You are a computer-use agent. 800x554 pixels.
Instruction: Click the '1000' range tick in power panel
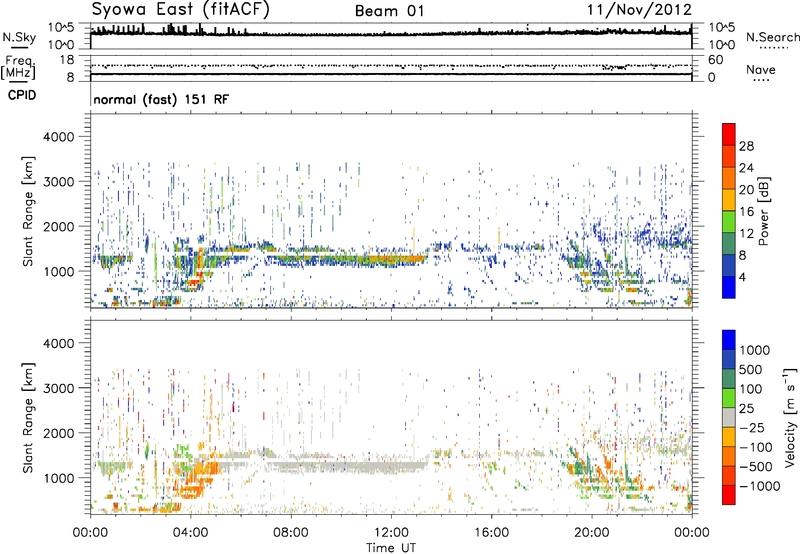[58, 271]
